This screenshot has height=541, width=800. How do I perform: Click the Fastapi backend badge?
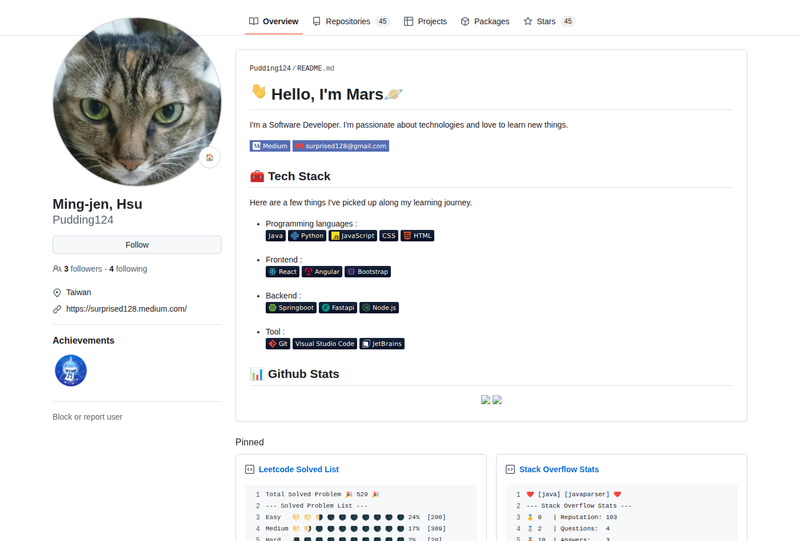click(338, 308)
